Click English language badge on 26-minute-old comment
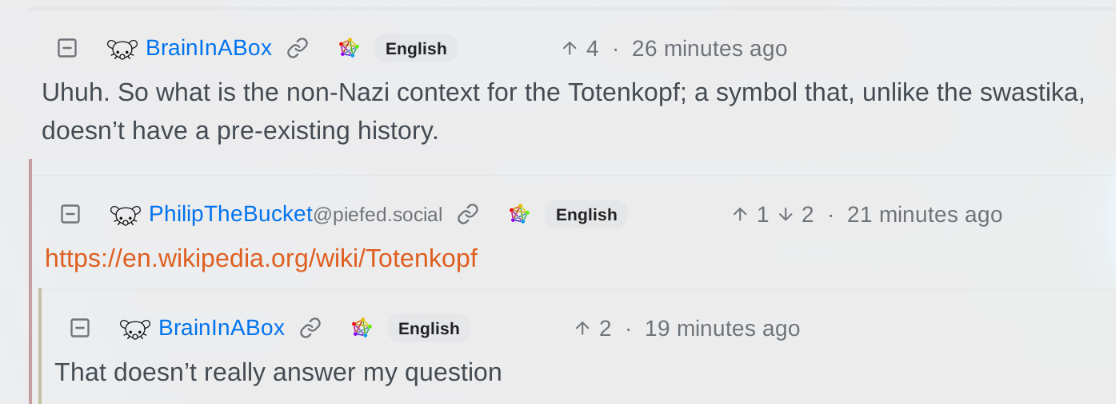 click(416, 48)
